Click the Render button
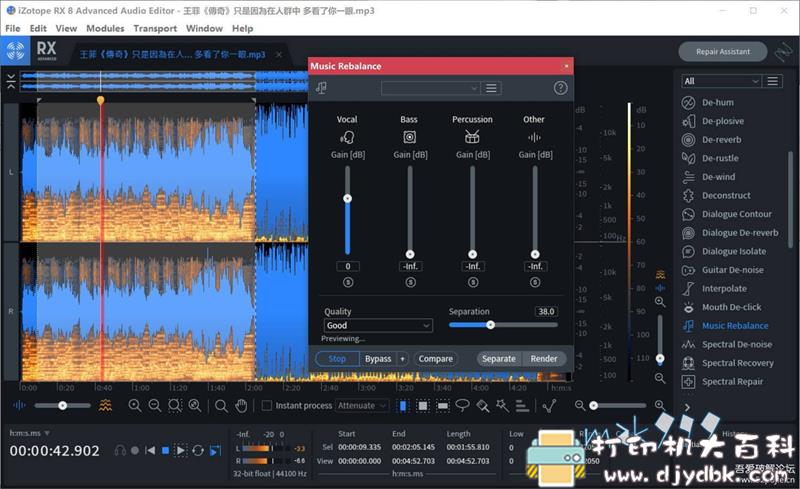This screenshot has height=489, width=800. tap(544, 359)
